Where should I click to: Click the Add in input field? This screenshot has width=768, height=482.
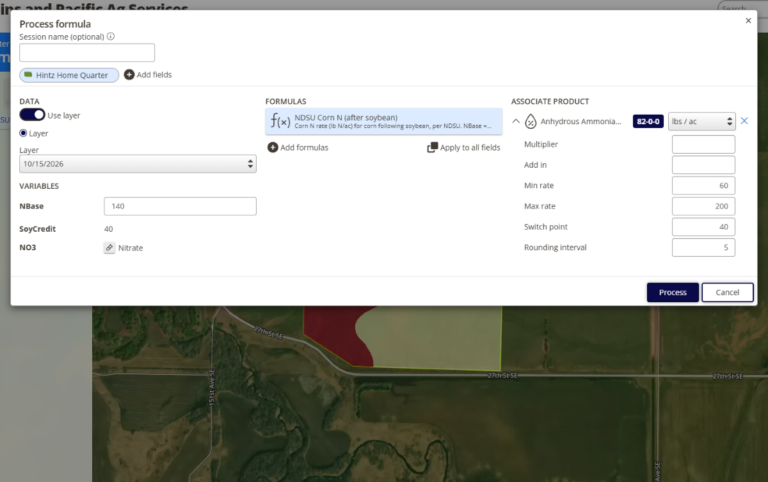tap(703, 165)
